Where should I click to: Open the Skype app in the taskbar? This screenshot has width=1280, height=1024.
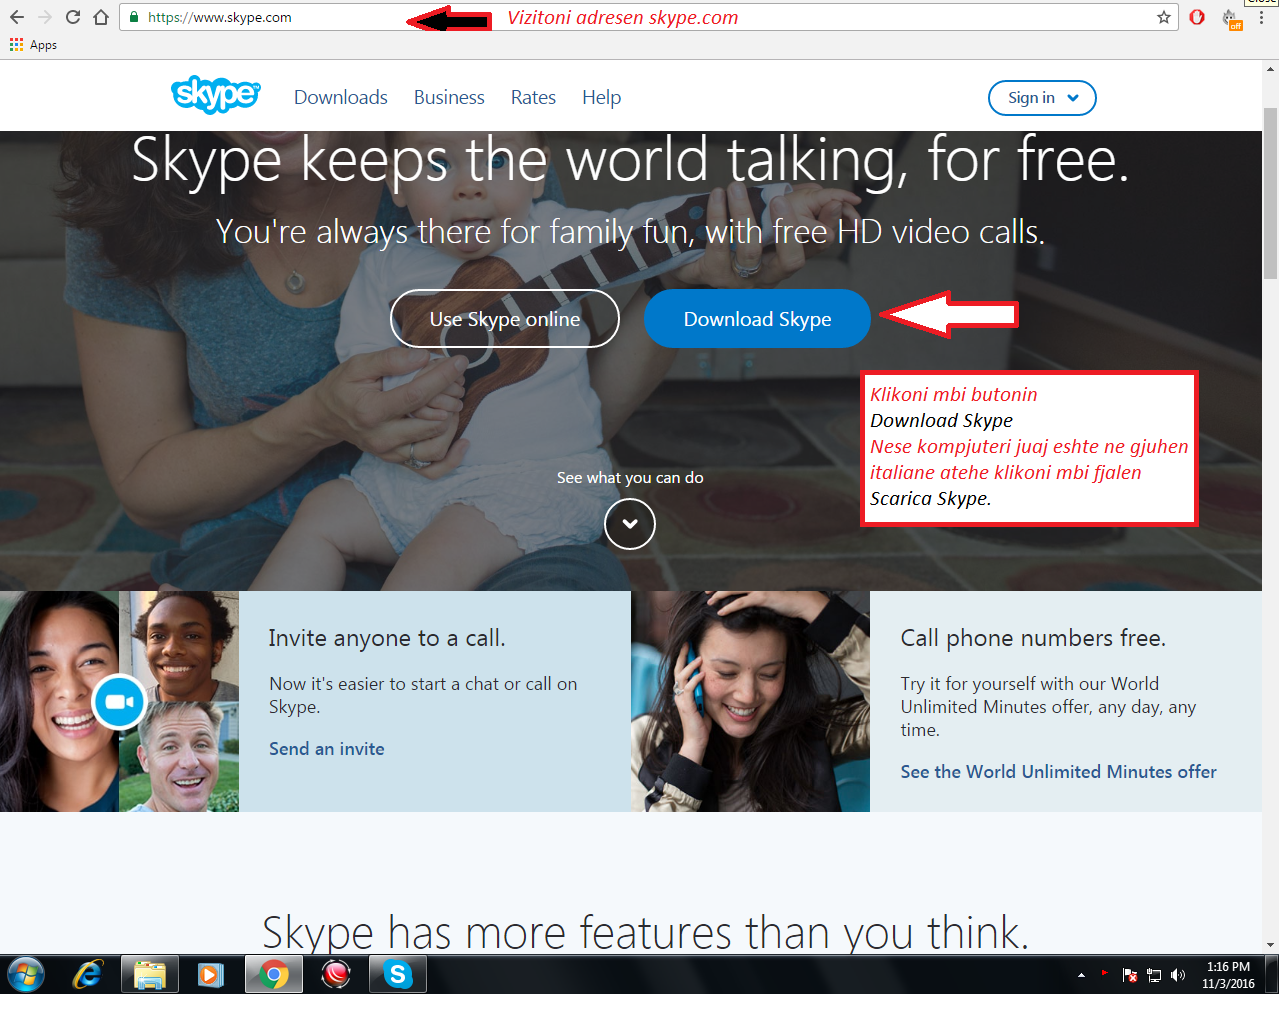(x=398, y=974)
